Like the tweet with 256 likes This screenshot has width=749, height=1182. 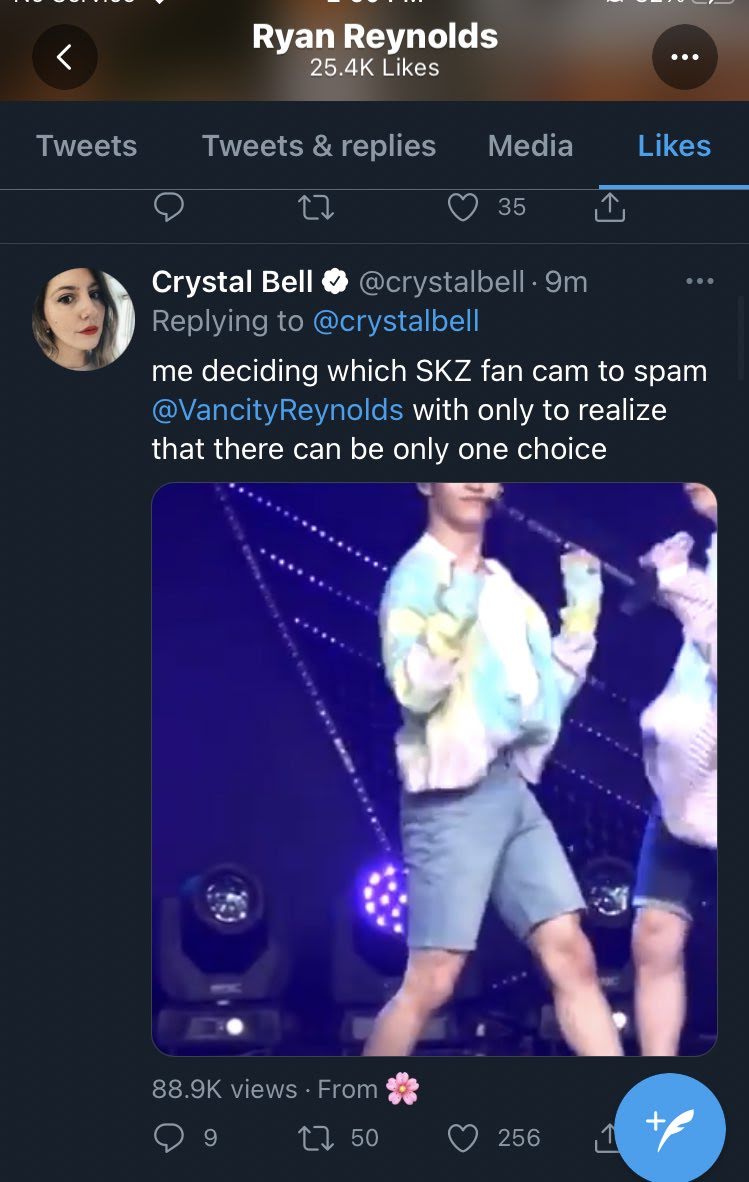[x=463, y=1138]
